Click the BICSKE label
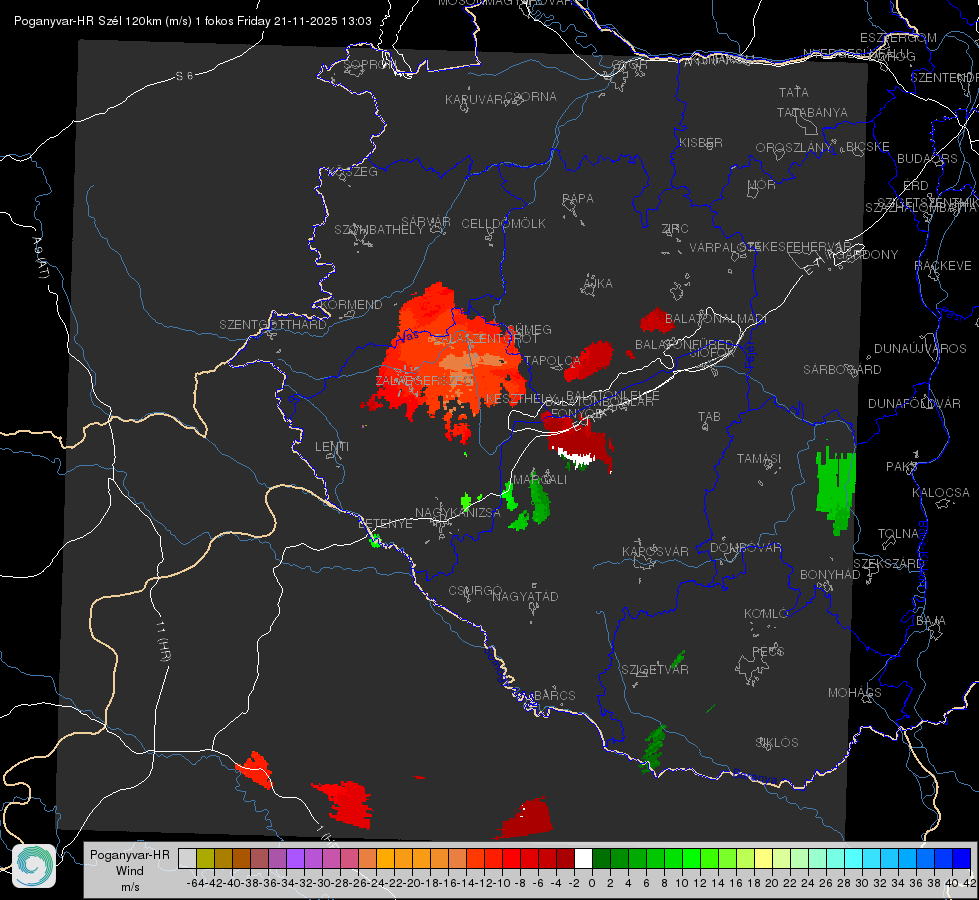The height and width of the screenshot is (900, 979). [868, 146]
